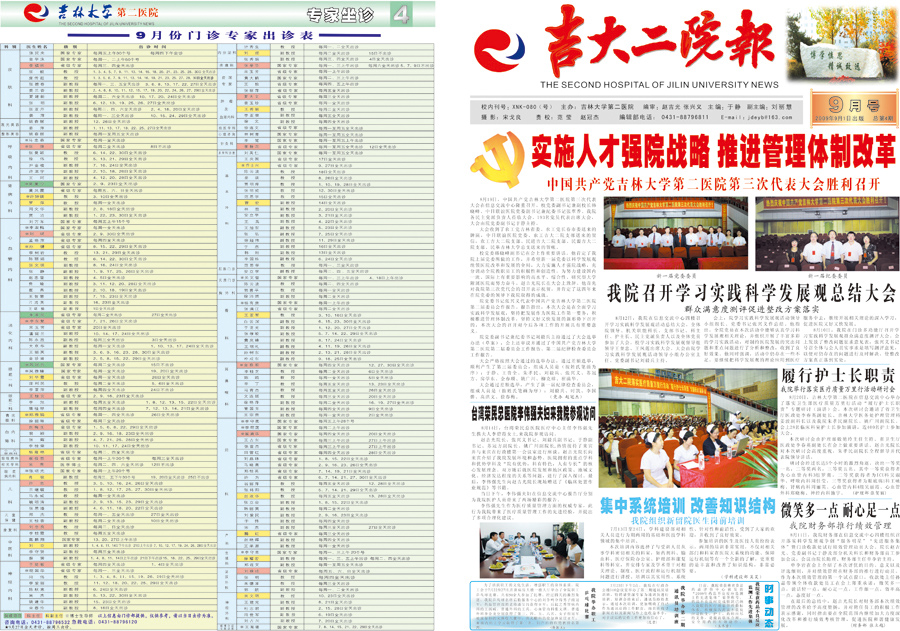Open the nurses' assembly hall photo
Screen dimensions: 900x631
point(688,428)
